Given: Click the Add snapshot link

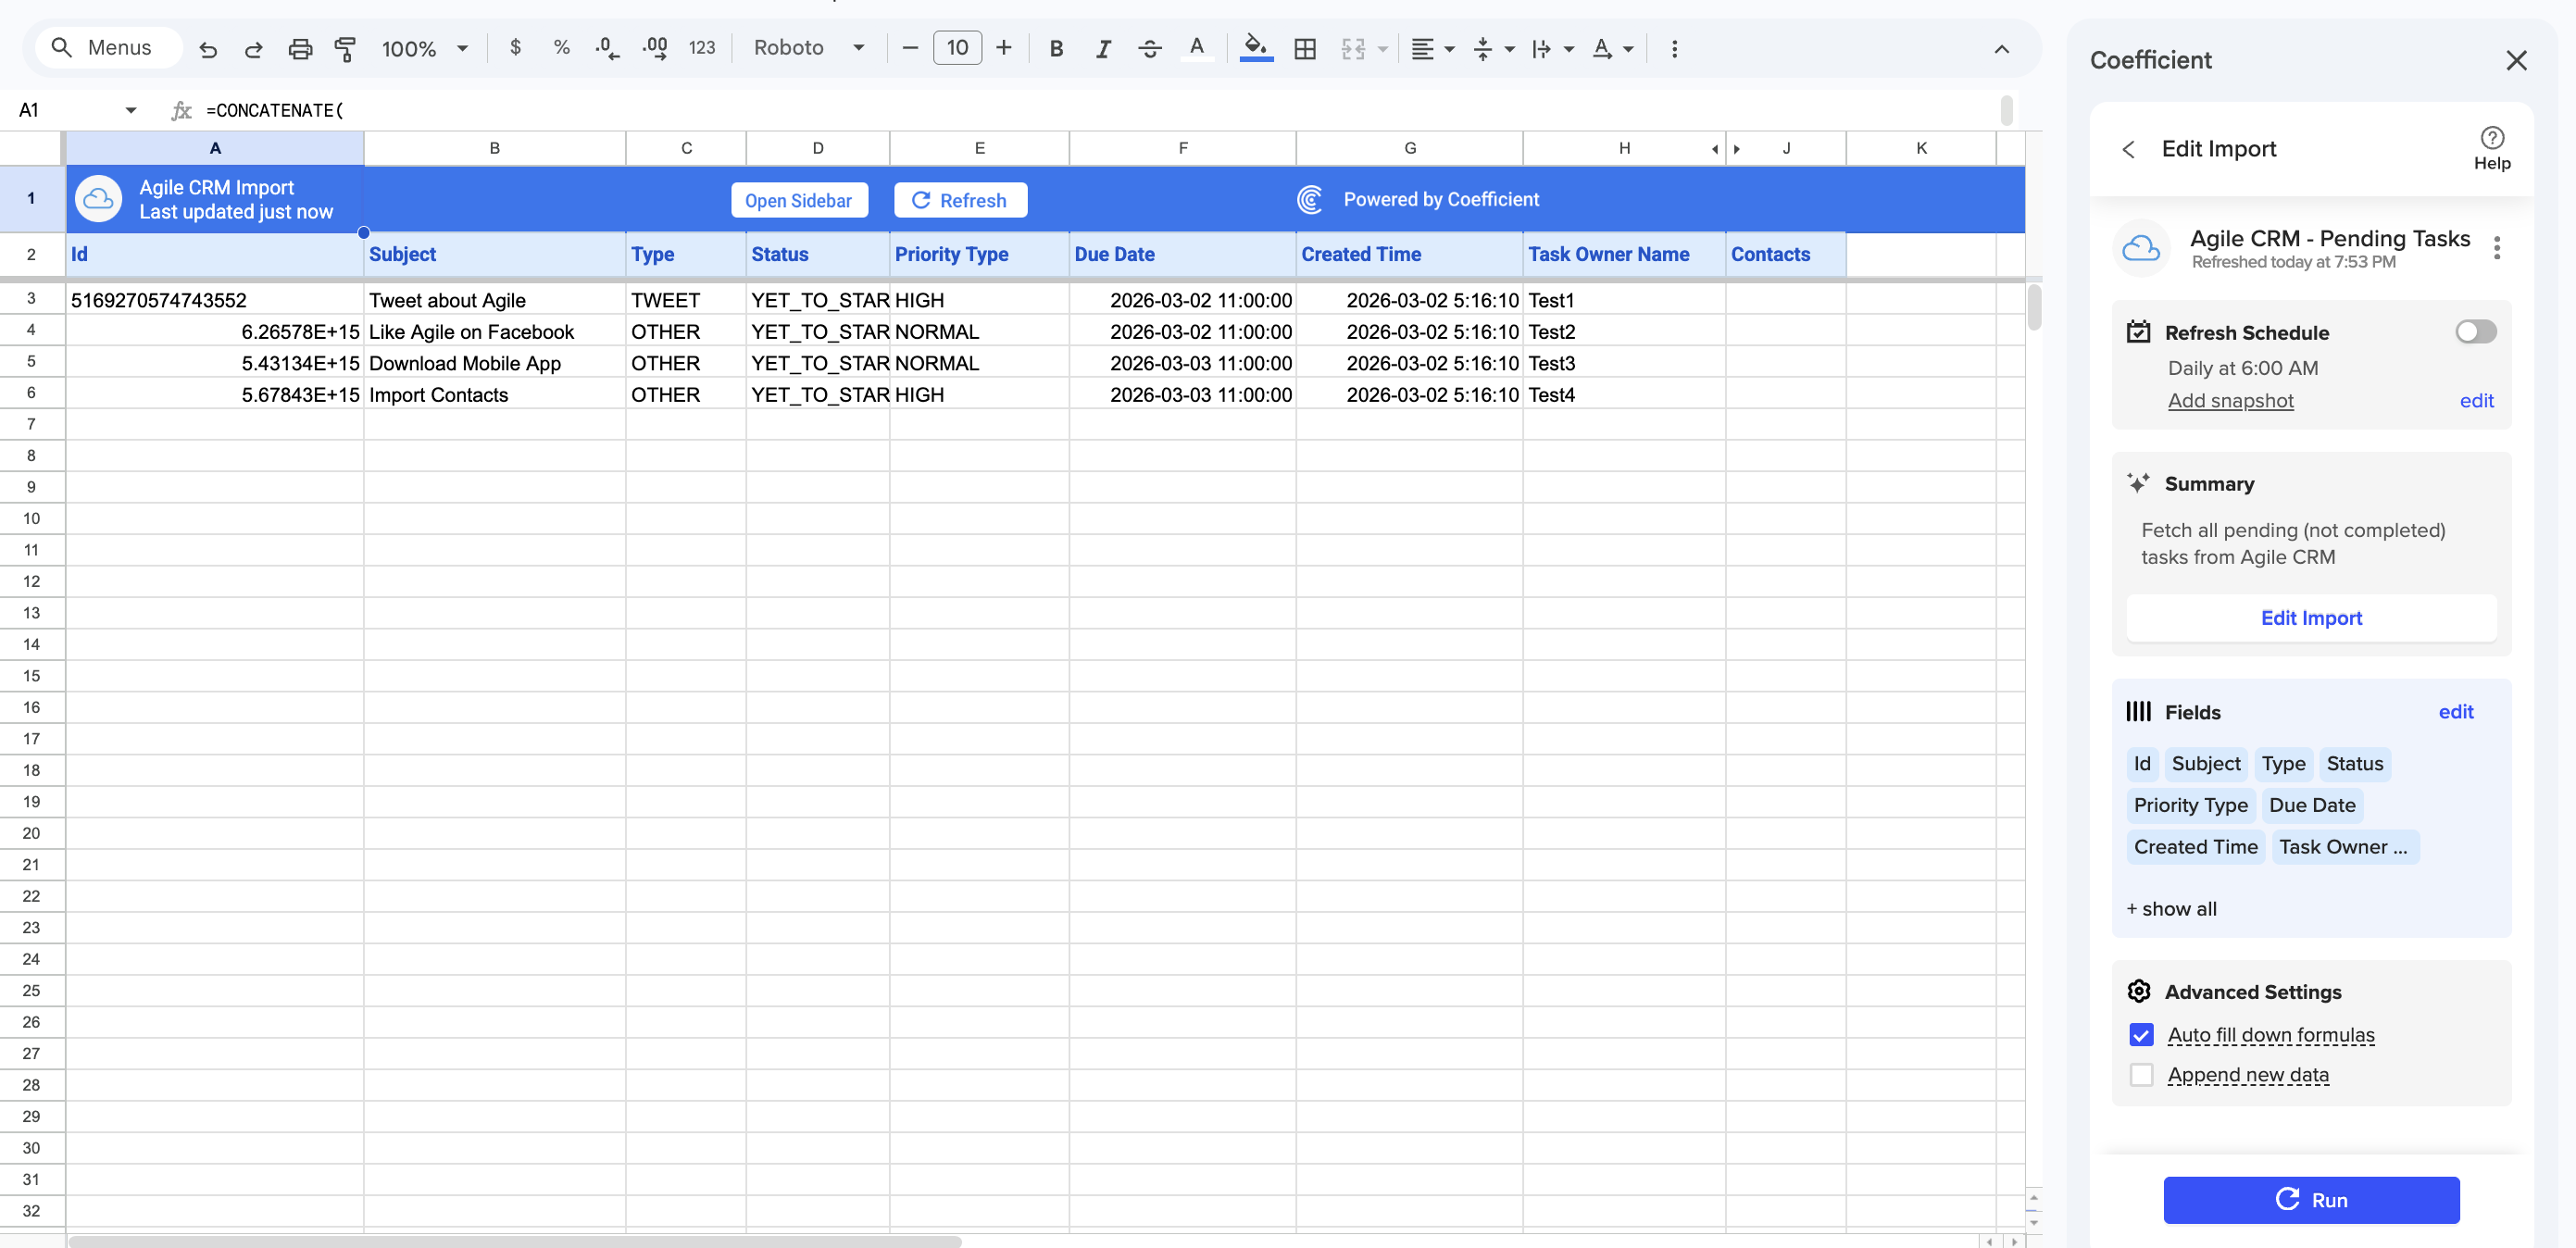Looking at the screenshot, I should [2230, 400].
